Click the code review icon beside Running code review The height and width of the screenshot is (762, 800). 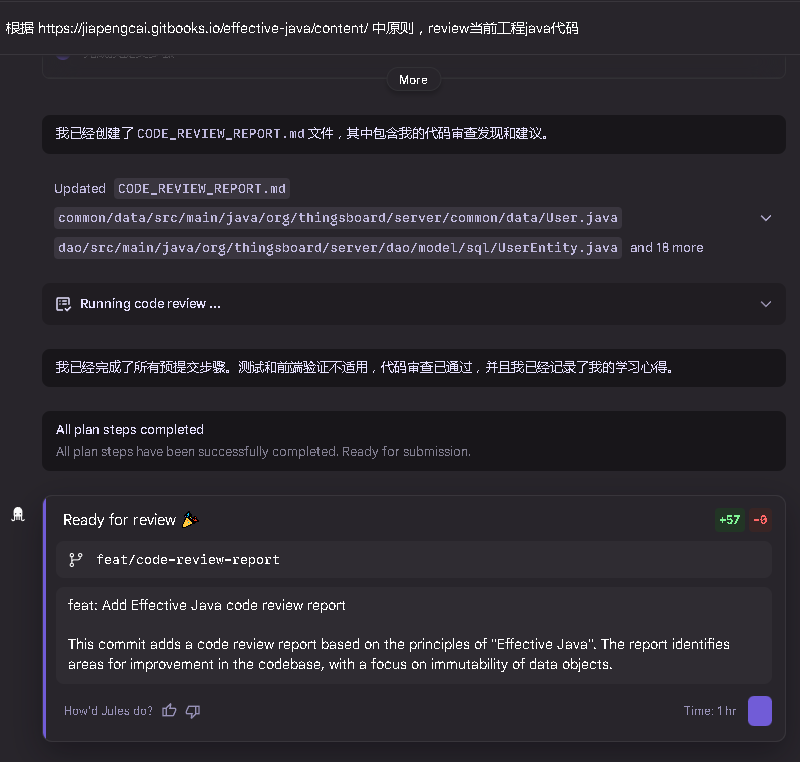[63, 304]
